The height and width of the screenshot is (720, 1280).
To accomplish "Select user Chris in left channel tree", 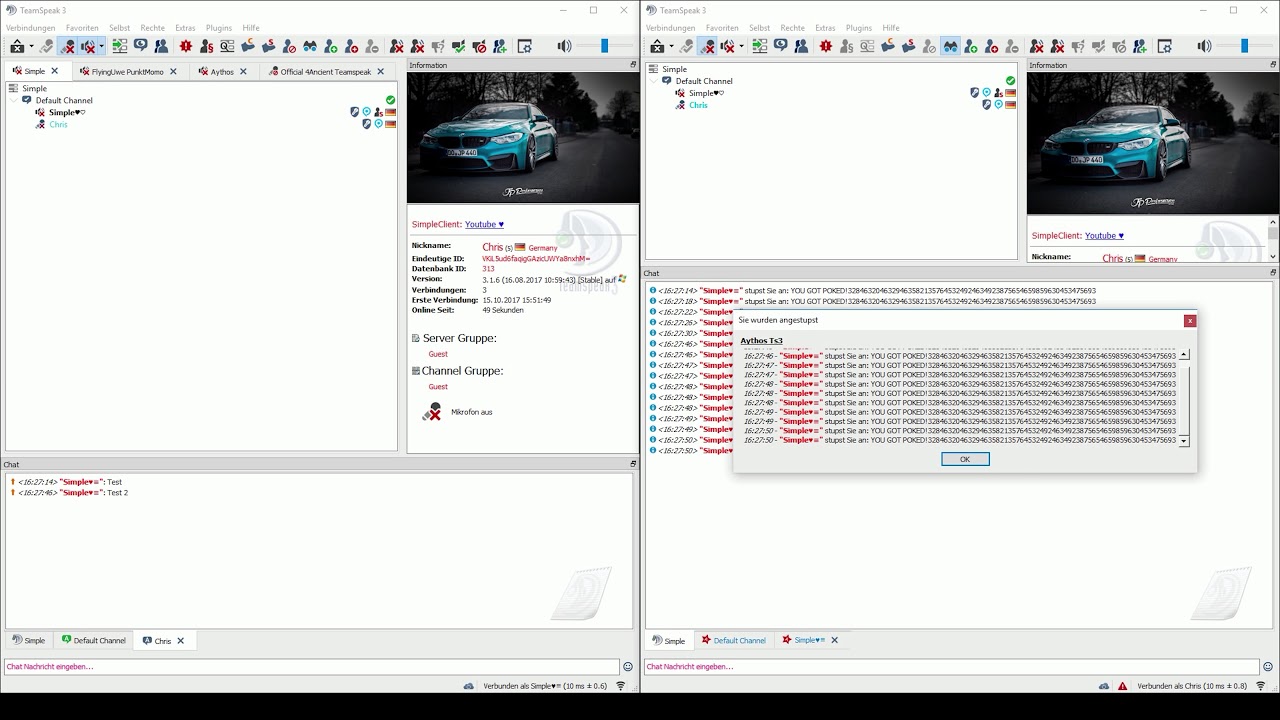I will (x=58, y=124).
